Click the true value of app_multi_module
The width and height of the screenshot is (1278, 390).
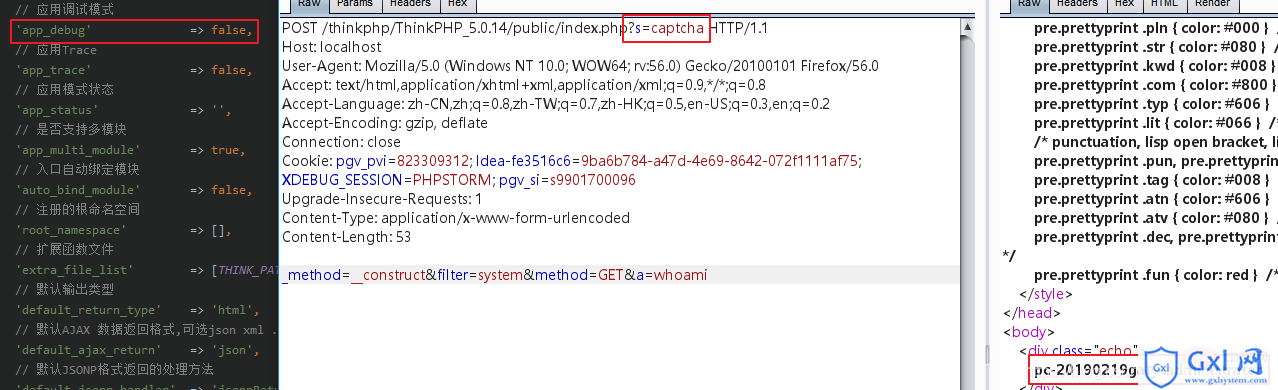[225, 150]
